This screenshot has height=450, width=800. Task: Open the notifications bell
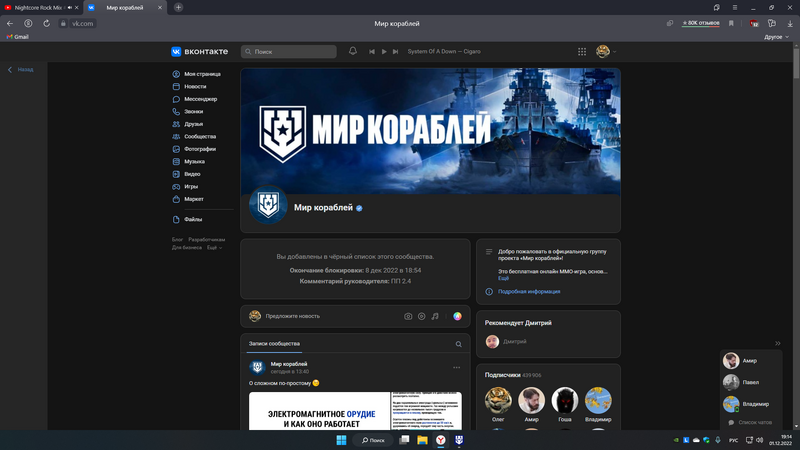[353, 51]
